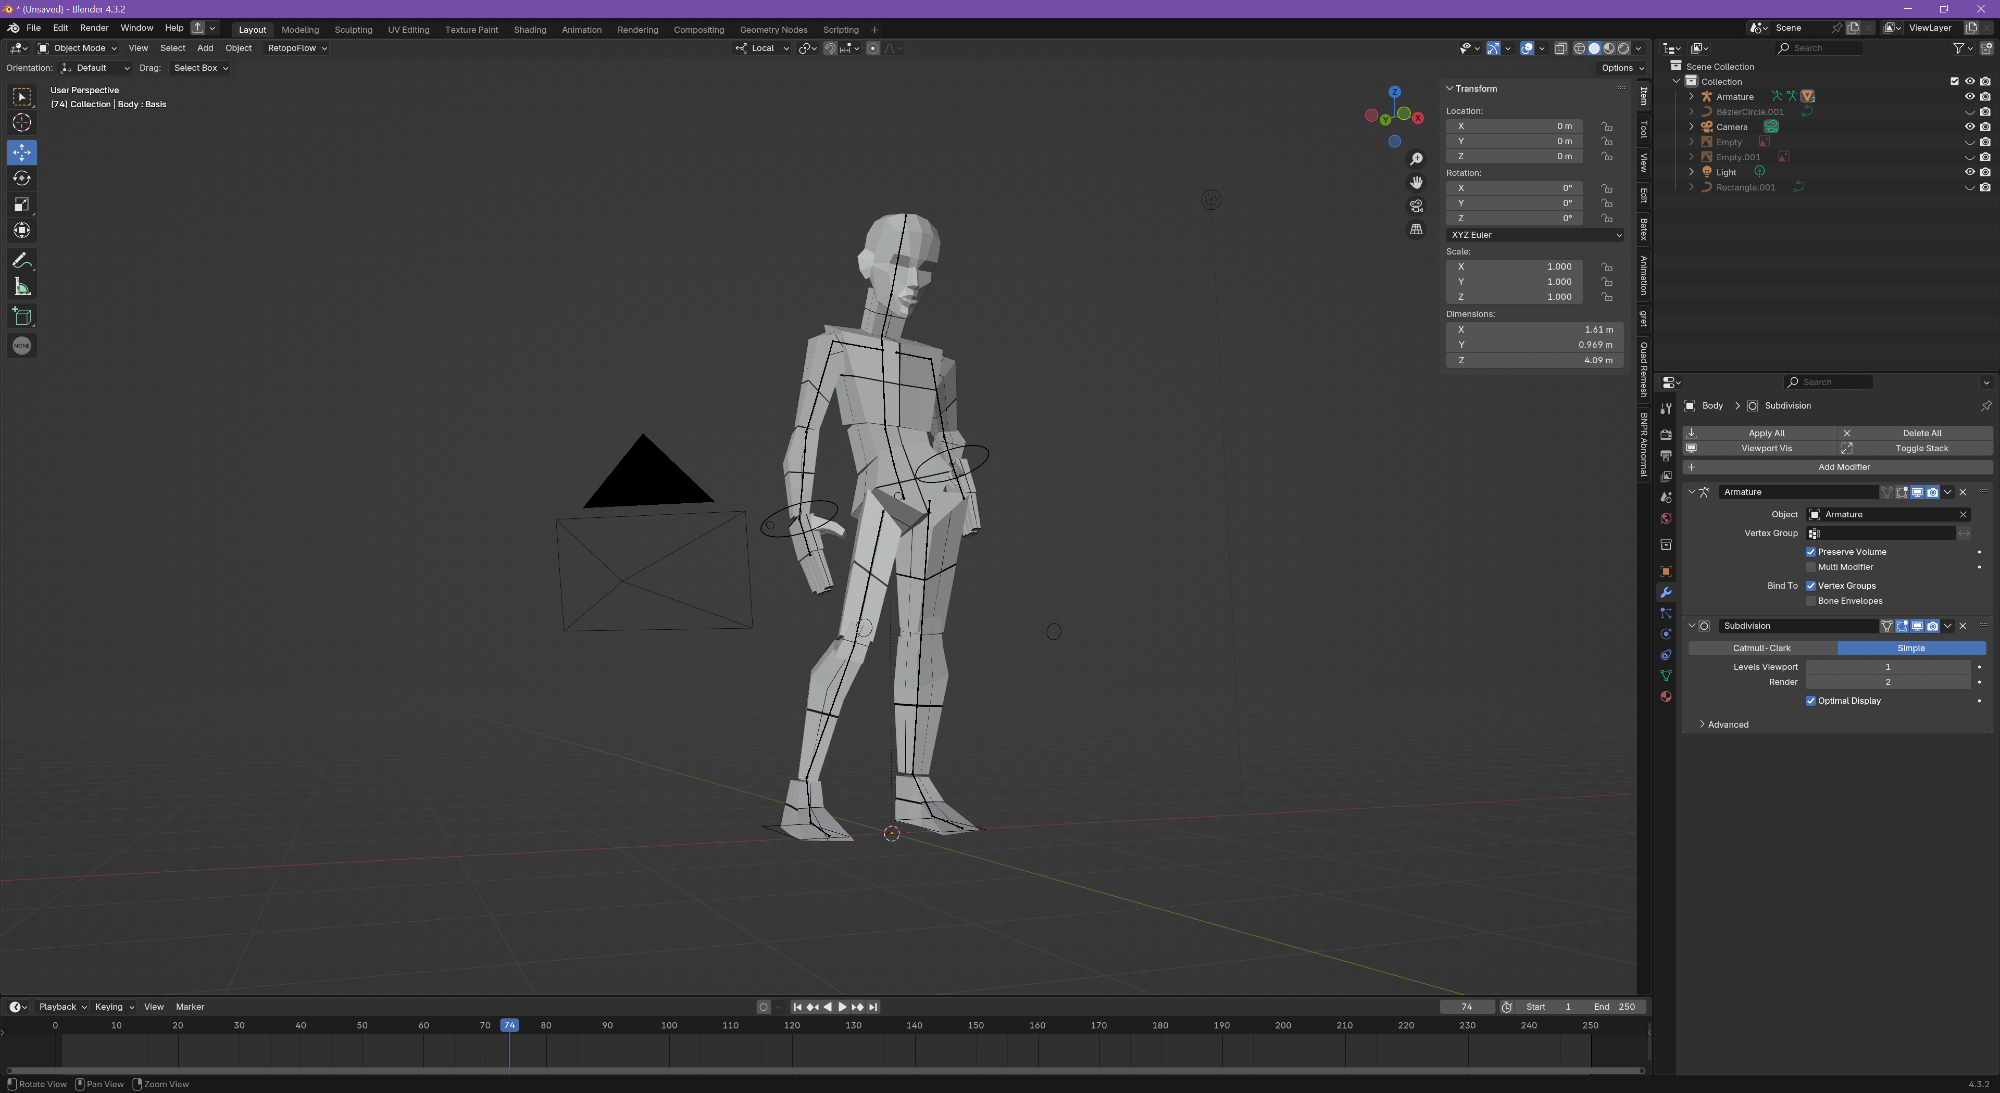Open the Modifiers wrench properties tab

click(x=1666, y=592)
